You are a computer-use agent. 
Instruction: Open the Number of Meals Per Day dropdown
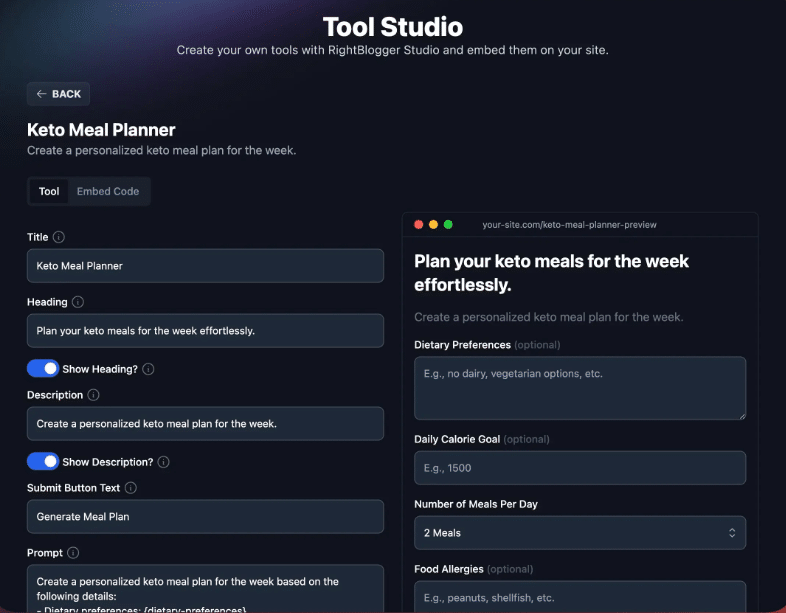click(x=580, y=533)
